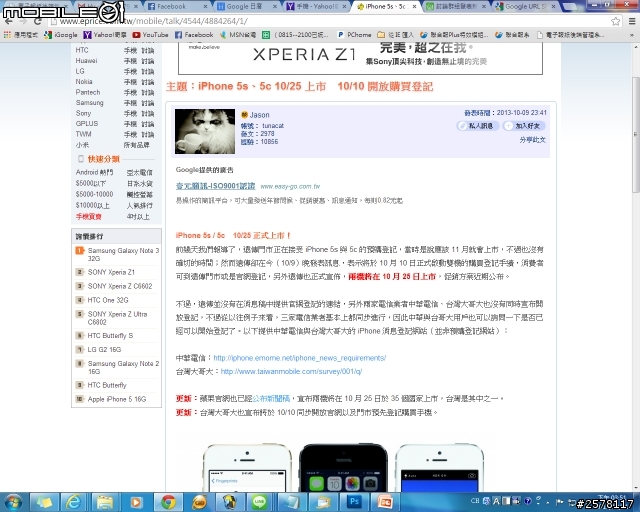The width and height of the screenshot is (640, 512).
Task: Open LG G2 16G ranking entry
Action: pyautogui.click(x=104, y=349)
